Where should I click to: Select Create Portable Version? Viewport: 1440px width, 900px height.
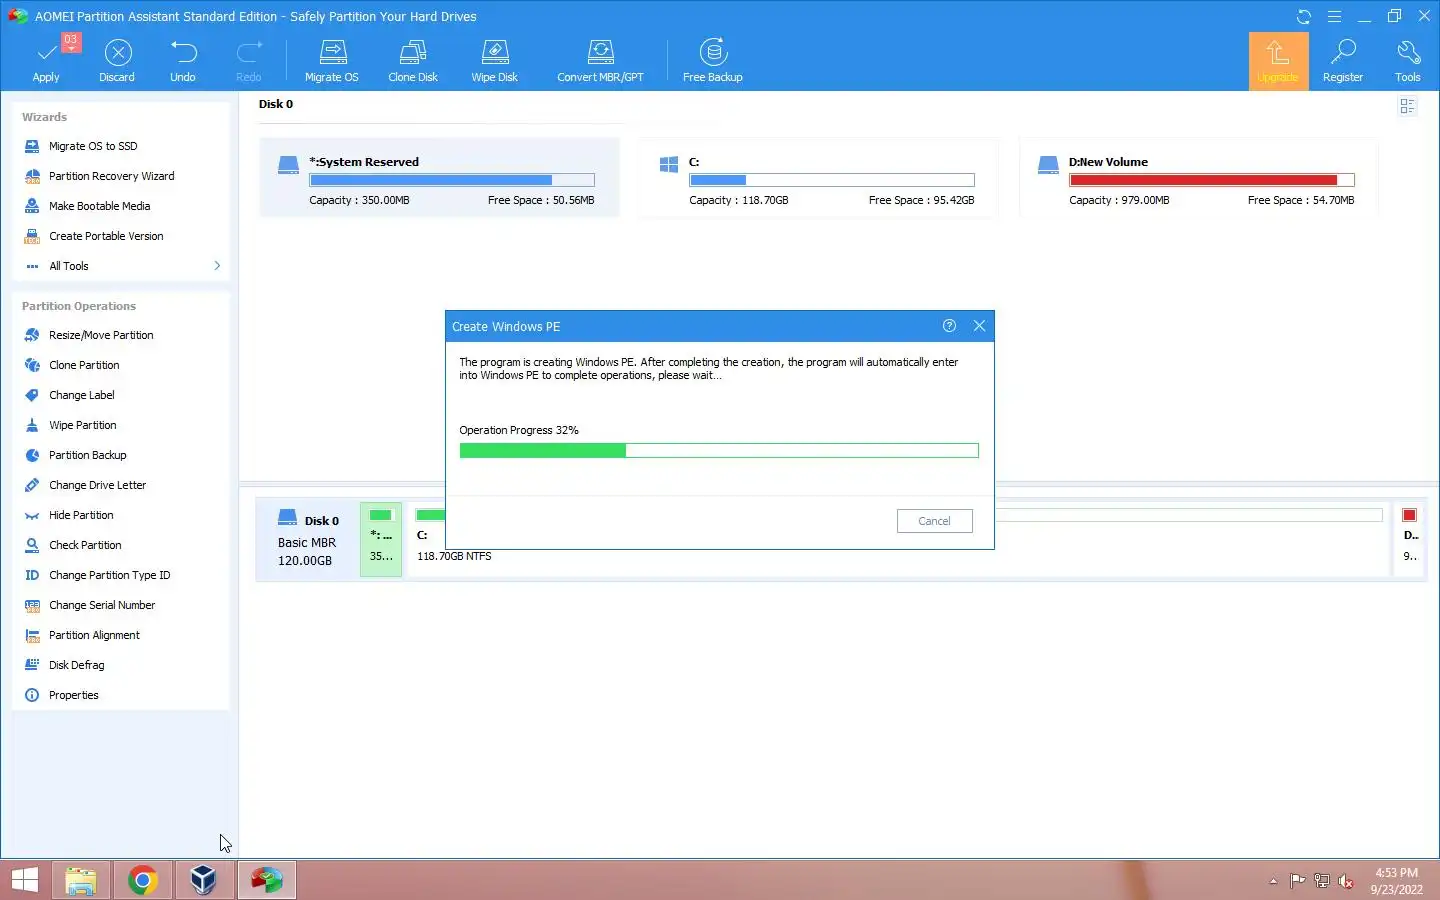coord(106,236)
